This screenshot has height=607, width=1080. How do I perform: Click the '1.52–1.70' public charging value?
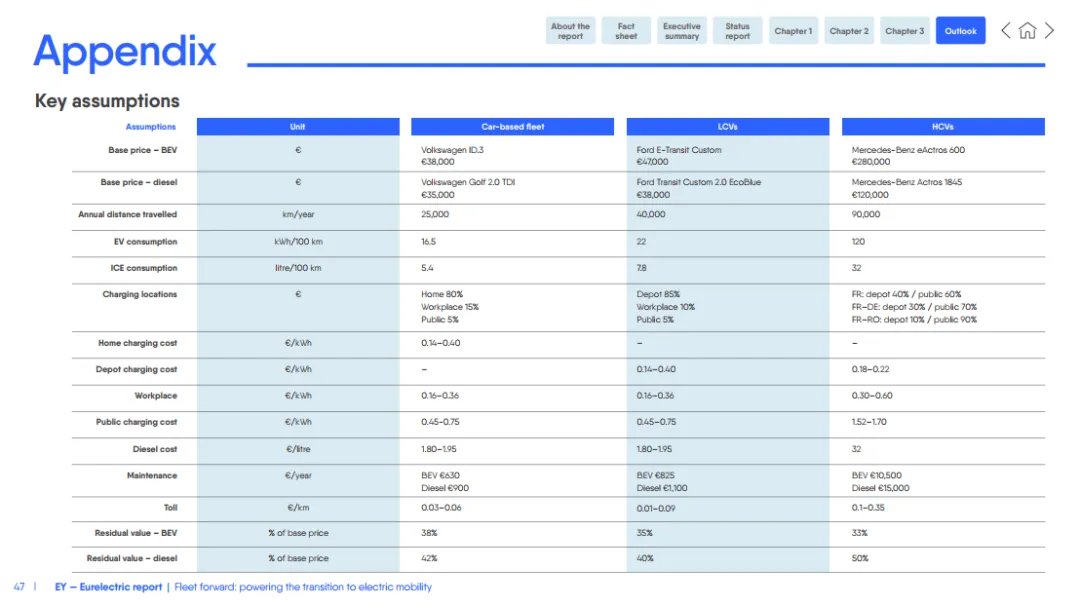(869, 422)
